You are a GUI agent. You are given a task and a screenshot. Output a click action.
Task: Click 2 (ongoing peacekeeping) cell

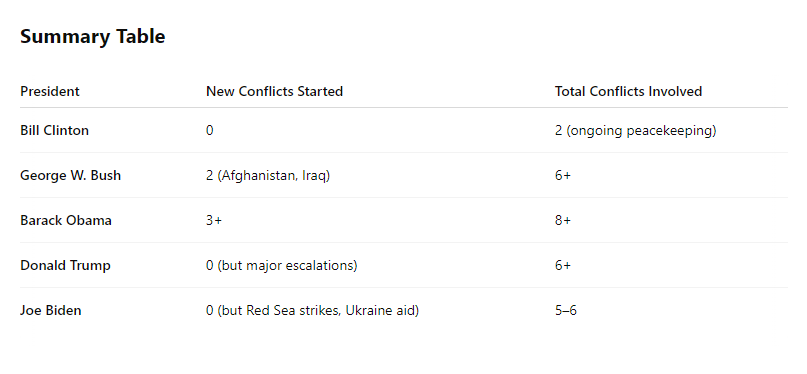[x=636, y=131]
